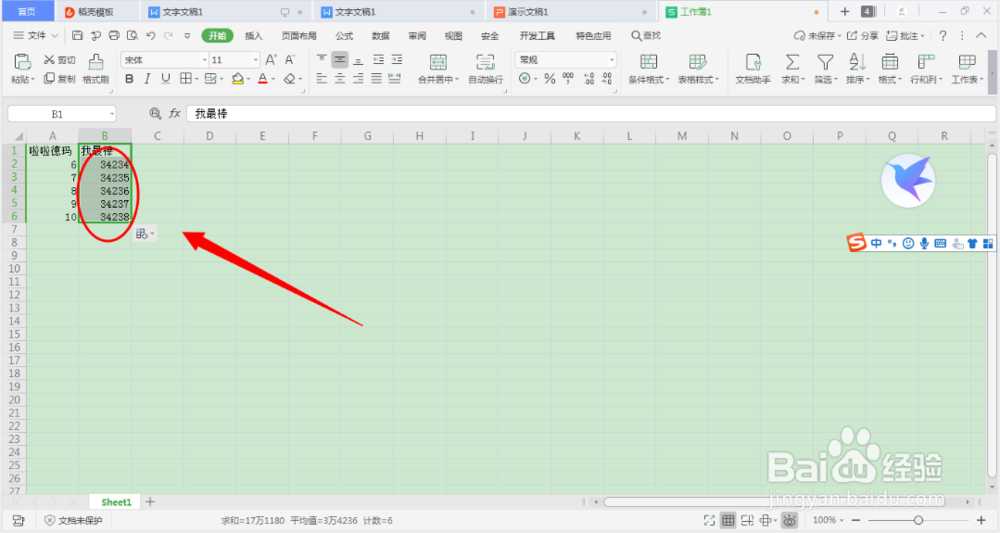This screenshot has height=533, width=1000.
Task: Add a new sheet with plus button
Action: pos(150,502)
